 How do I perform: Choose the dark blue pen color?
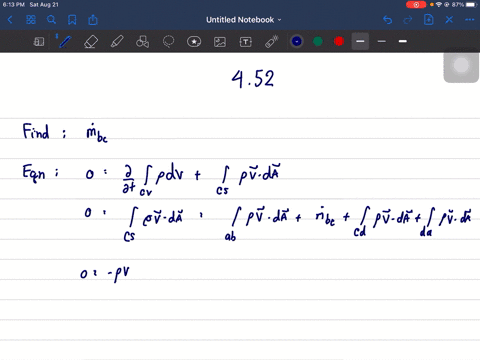pyautogui.click(x=297, y=41)
